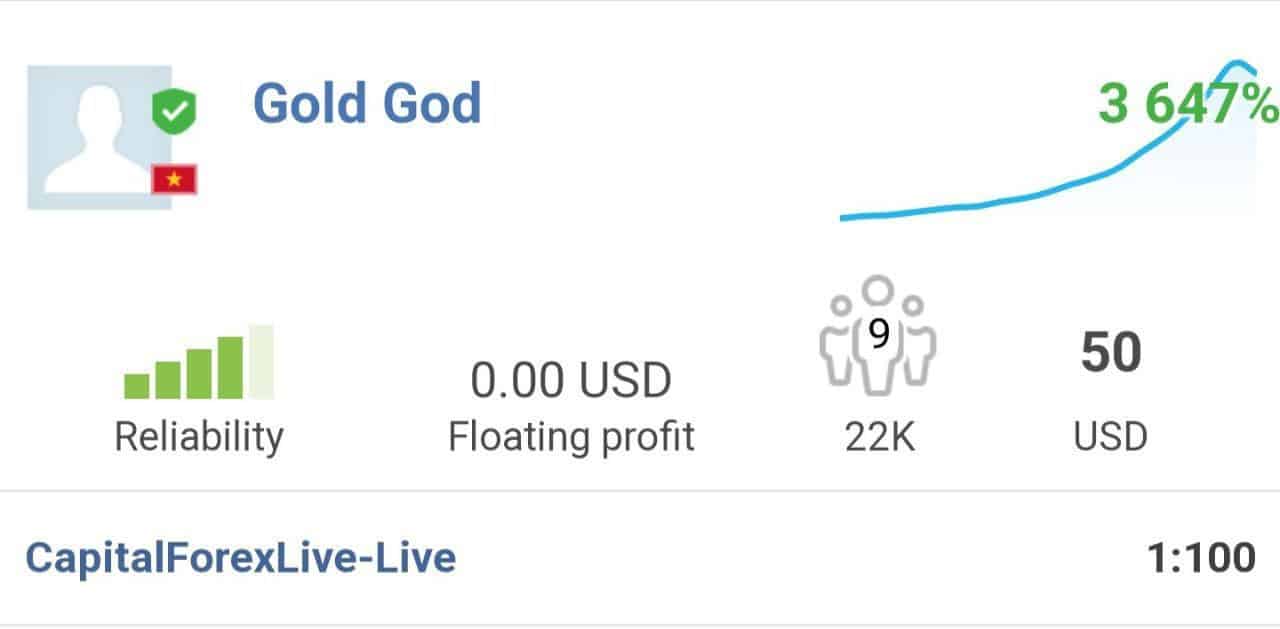Click the 22K subscribers funds label
The width and height of the screenshot is (1280, 629).
[879, 438]
